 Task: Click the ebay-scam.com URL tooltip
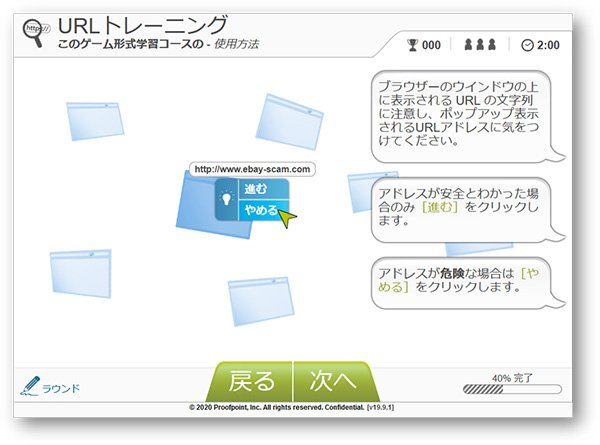(x=252, y=169)
